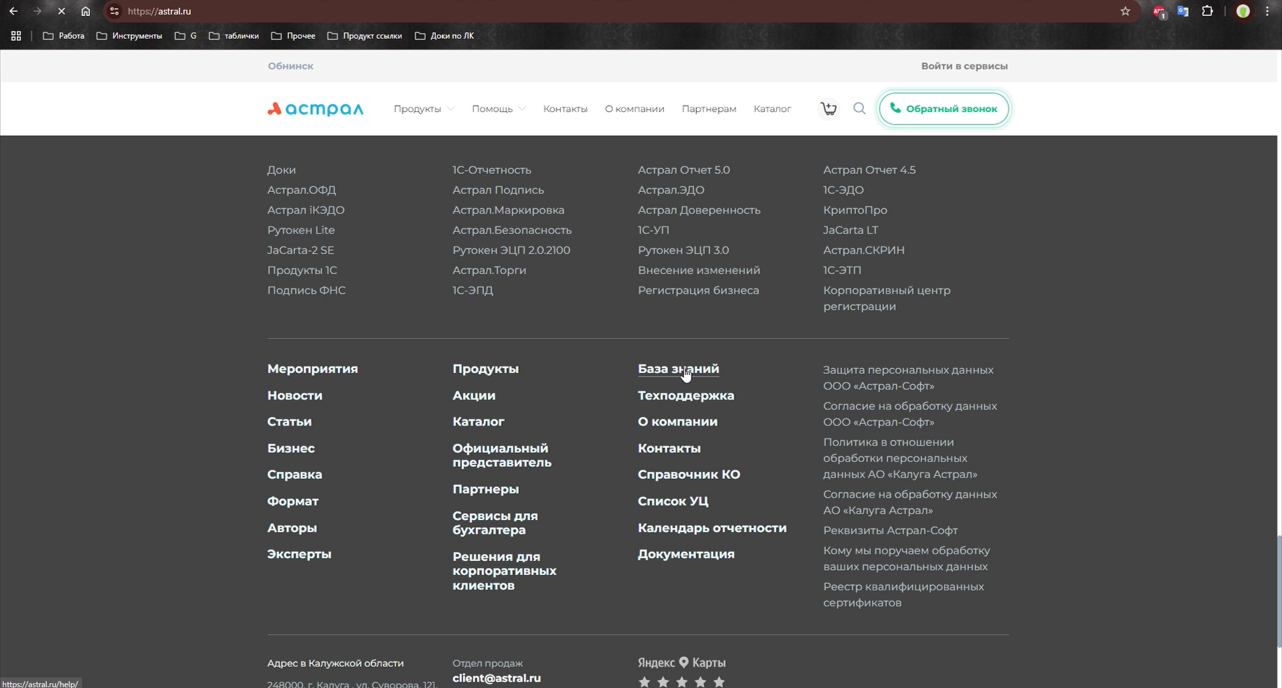The image size is (1282, 688).
Task: Click the browser back arrow
Action: coord(14,11)
